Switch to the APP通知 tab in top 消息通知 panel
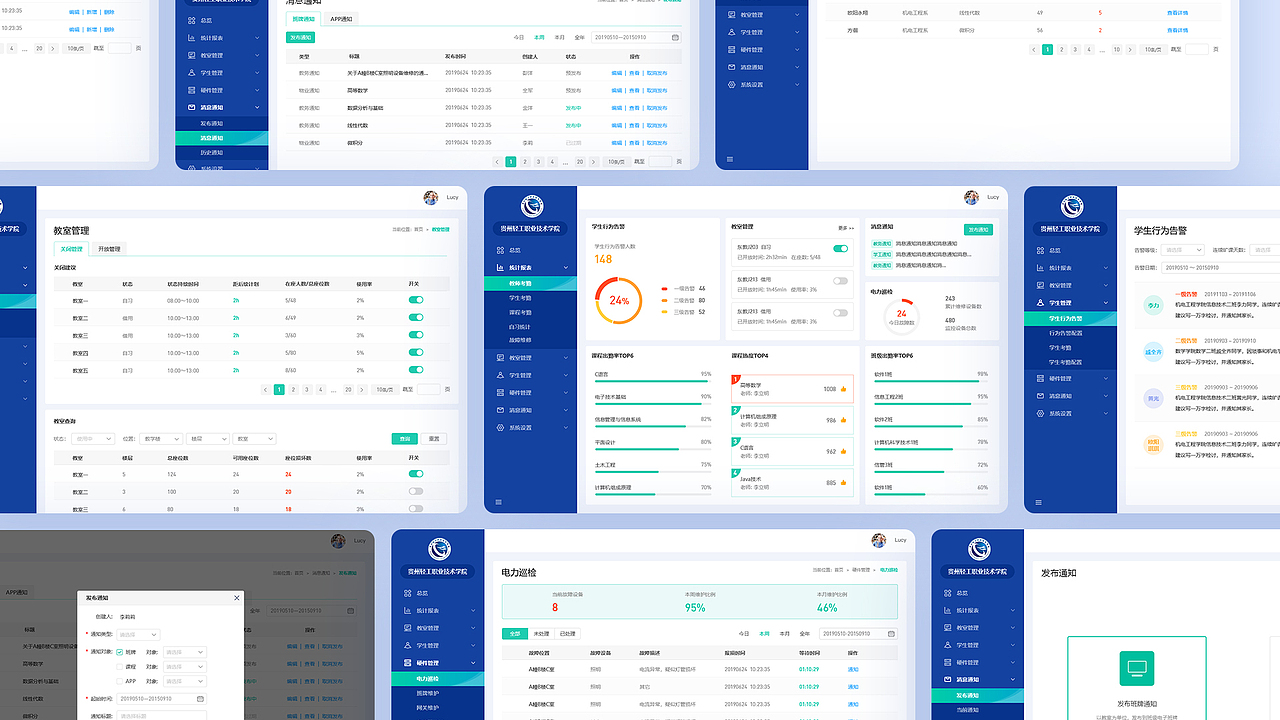 coord(341,19)
